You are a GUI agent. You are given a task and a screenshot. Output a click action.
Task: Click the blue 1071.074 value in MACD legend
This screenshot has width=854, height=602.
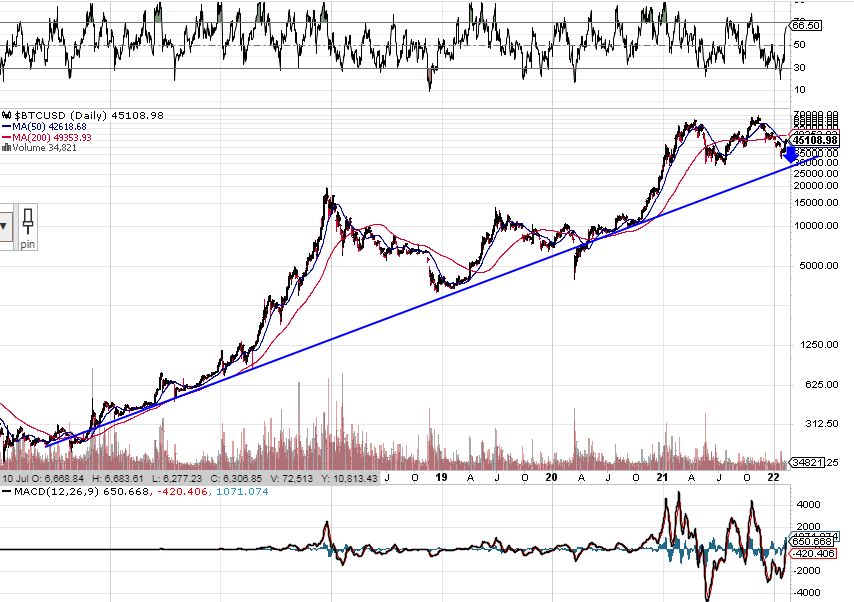(x=242, y=491)
